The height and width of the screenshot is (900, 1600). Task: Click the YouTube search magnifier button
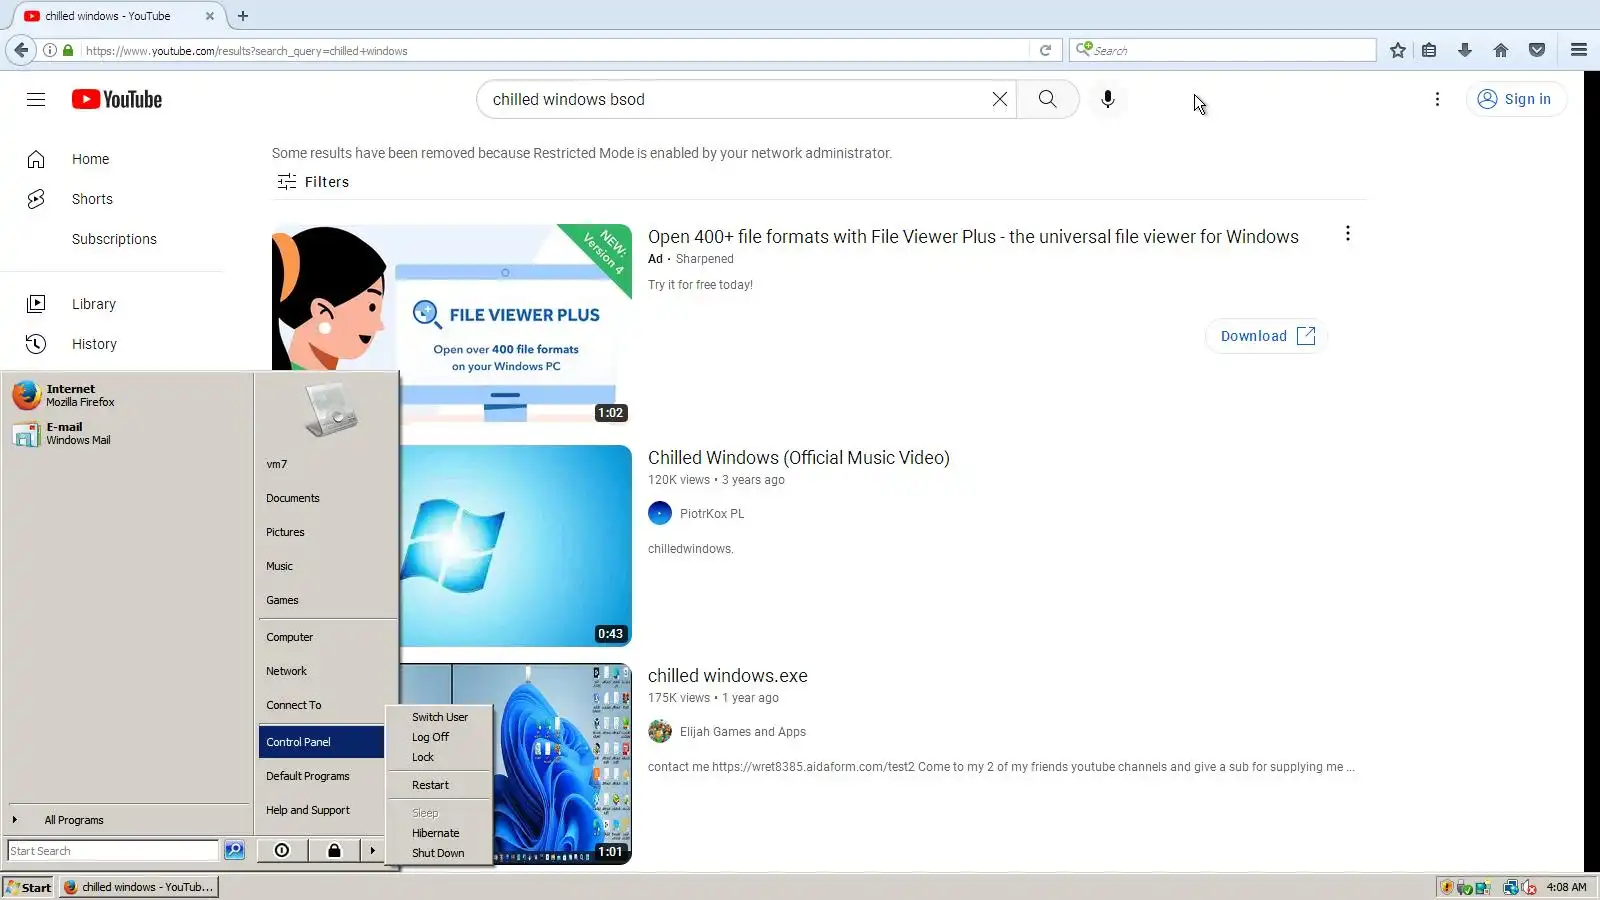1047,99
